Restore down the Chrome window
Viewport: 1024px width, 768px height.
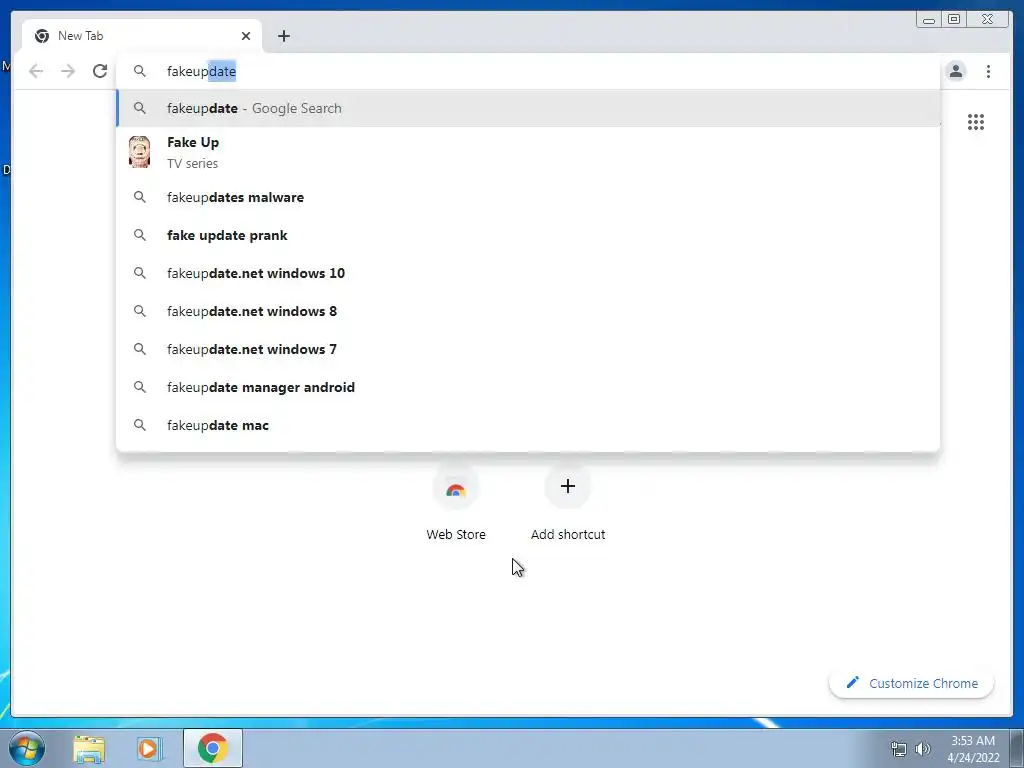pos(953,20)
